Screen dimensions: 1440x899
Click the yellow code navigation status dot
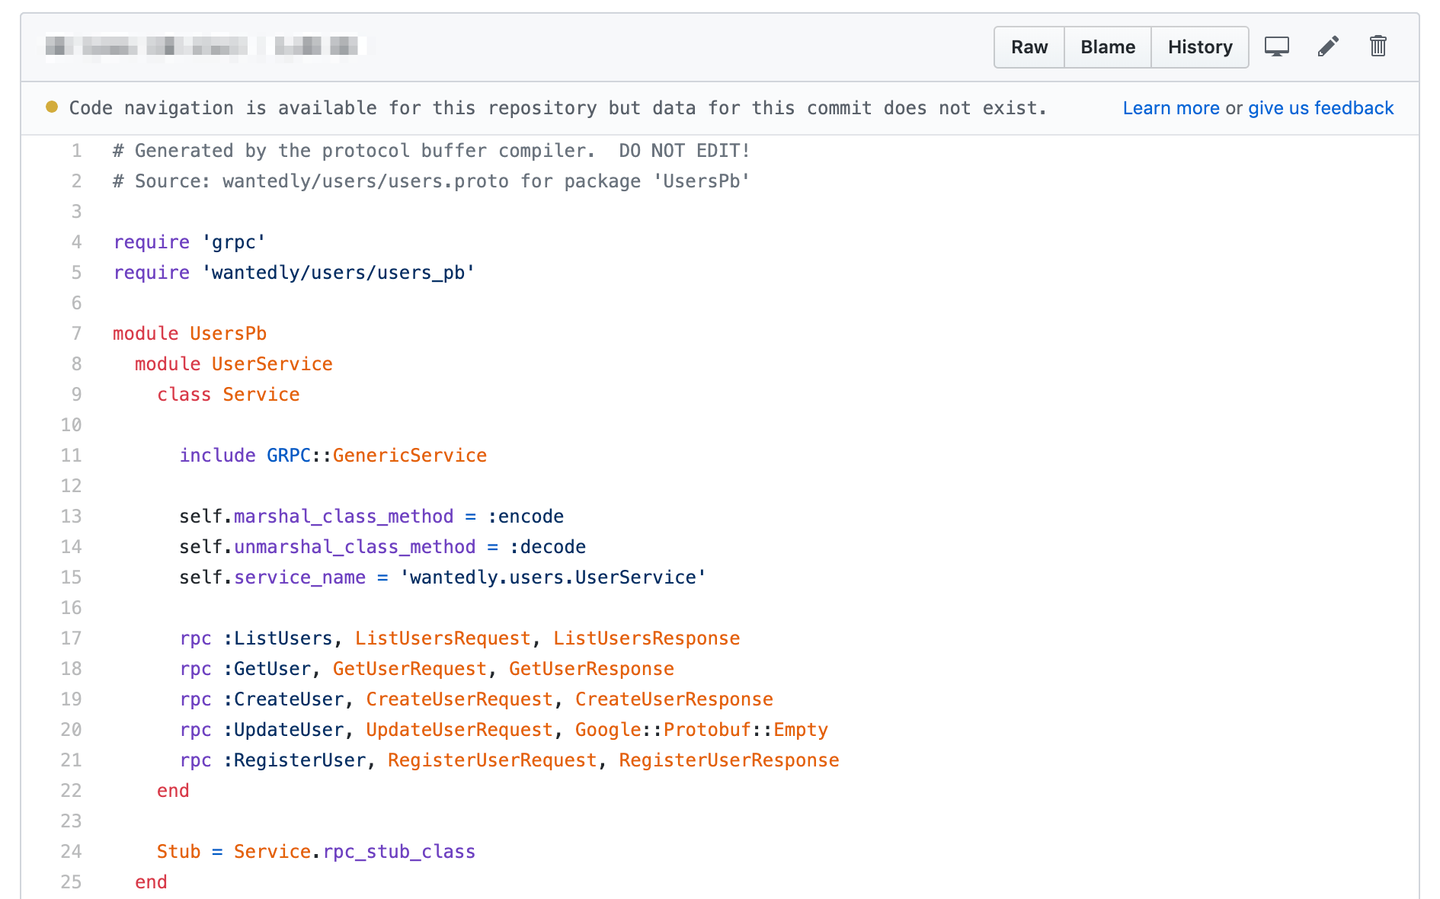click(x=52, y=107)
